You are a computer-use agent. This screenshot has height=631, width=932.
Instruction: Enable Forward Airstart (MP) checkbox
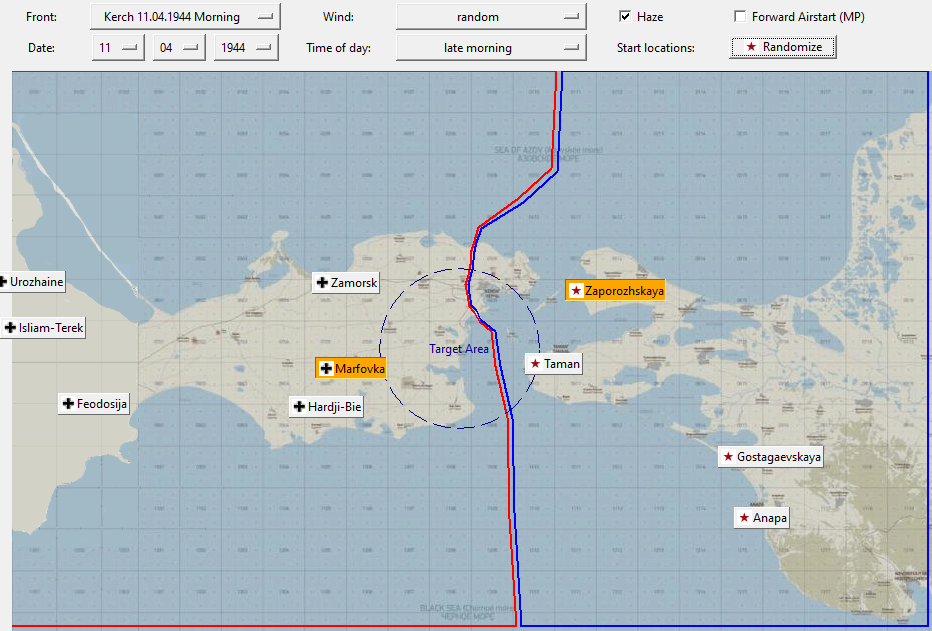point(740,17)
